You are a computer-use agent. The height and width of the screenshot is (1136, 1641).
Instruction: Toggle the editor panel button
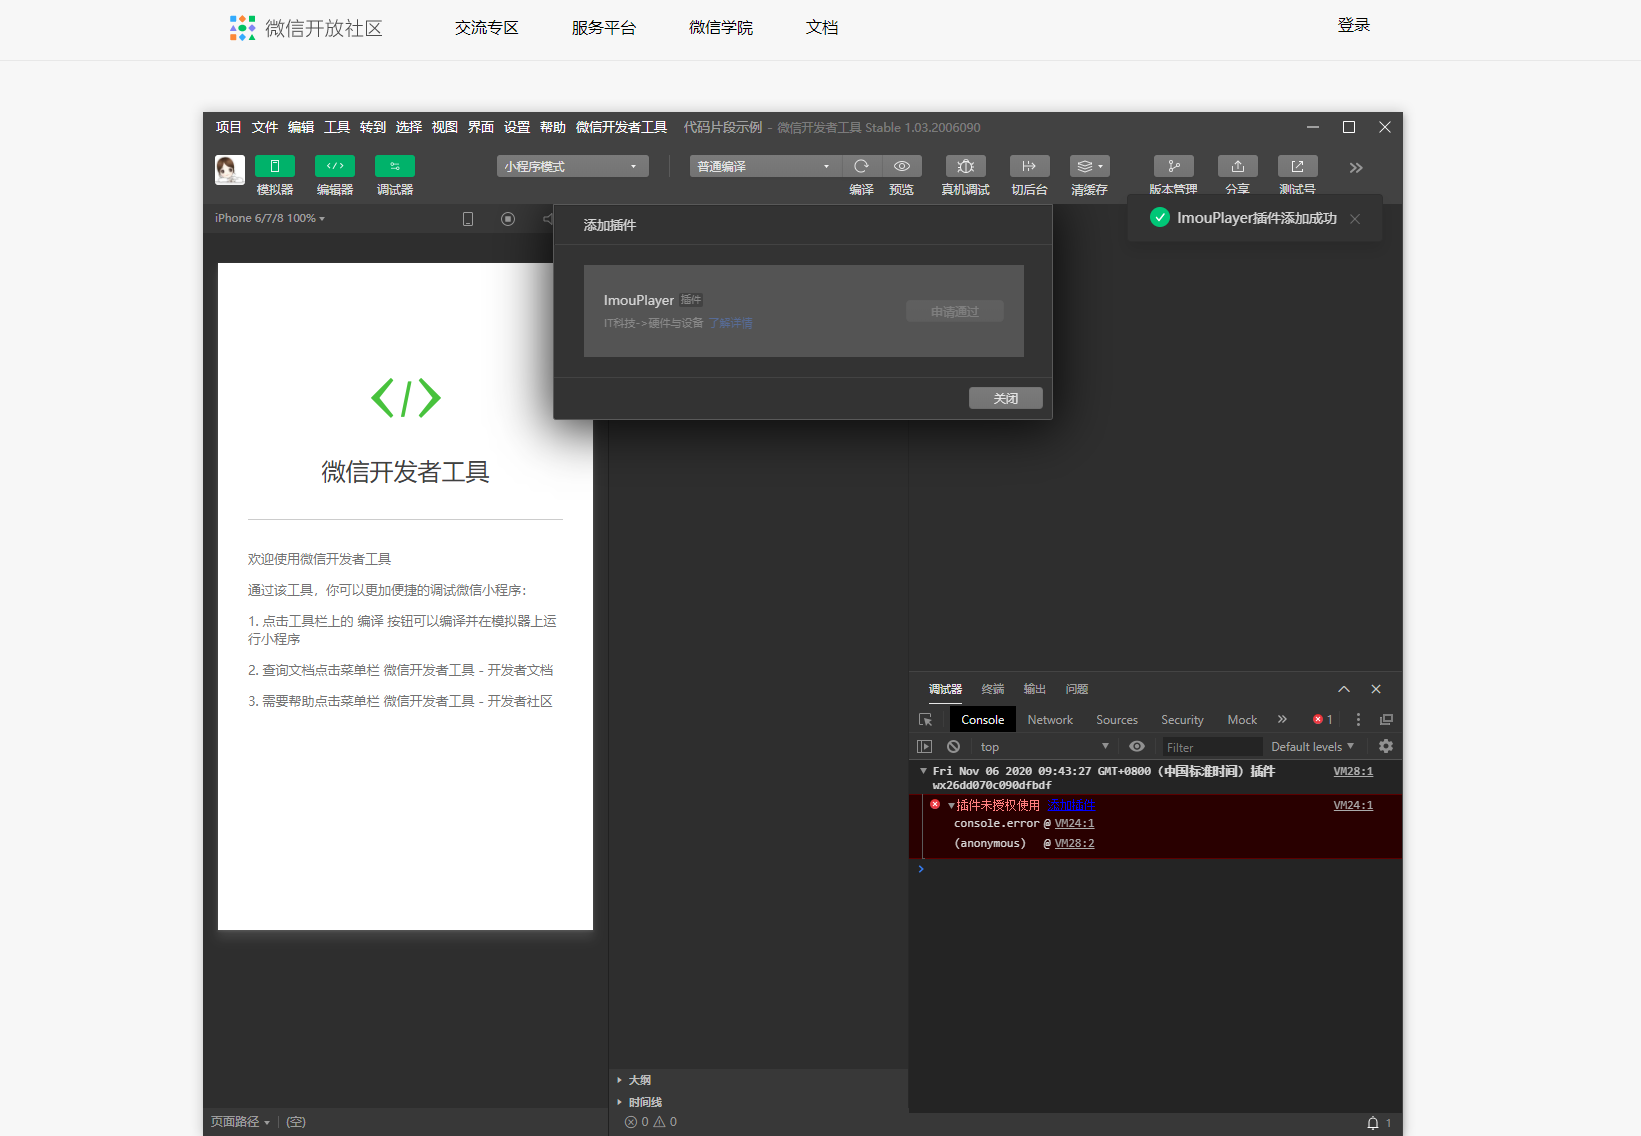pyautogui.click(x=335, y=166)
